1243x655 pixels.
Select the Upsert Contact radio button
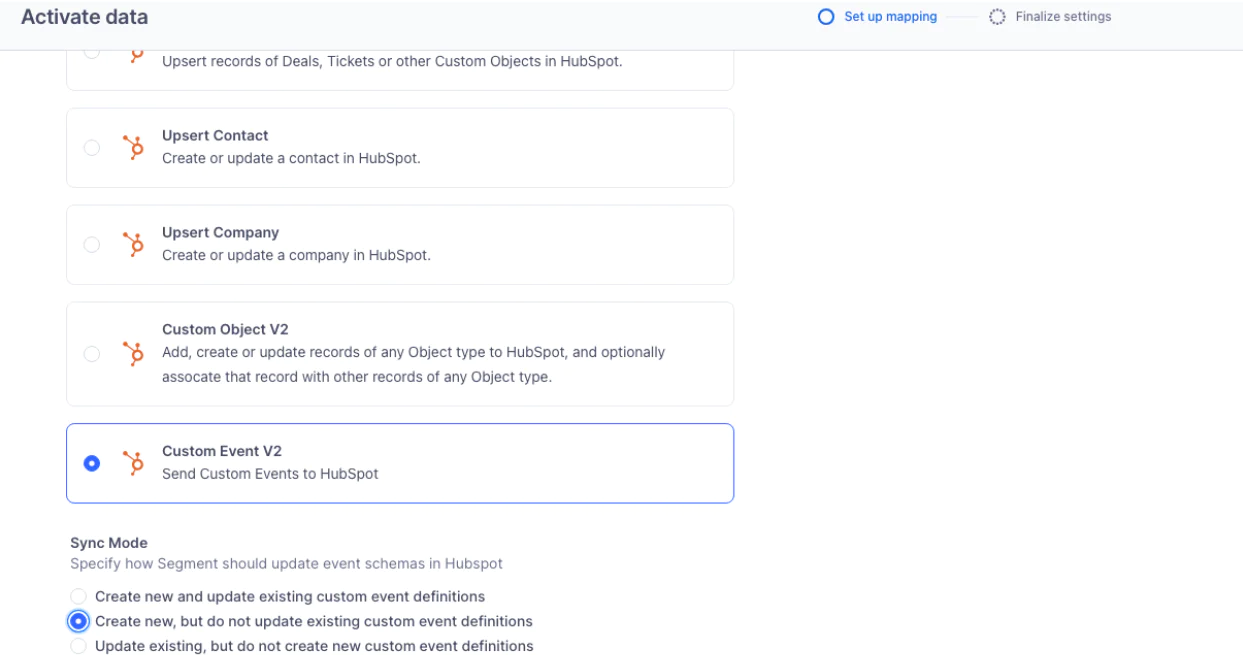(92, 146)
